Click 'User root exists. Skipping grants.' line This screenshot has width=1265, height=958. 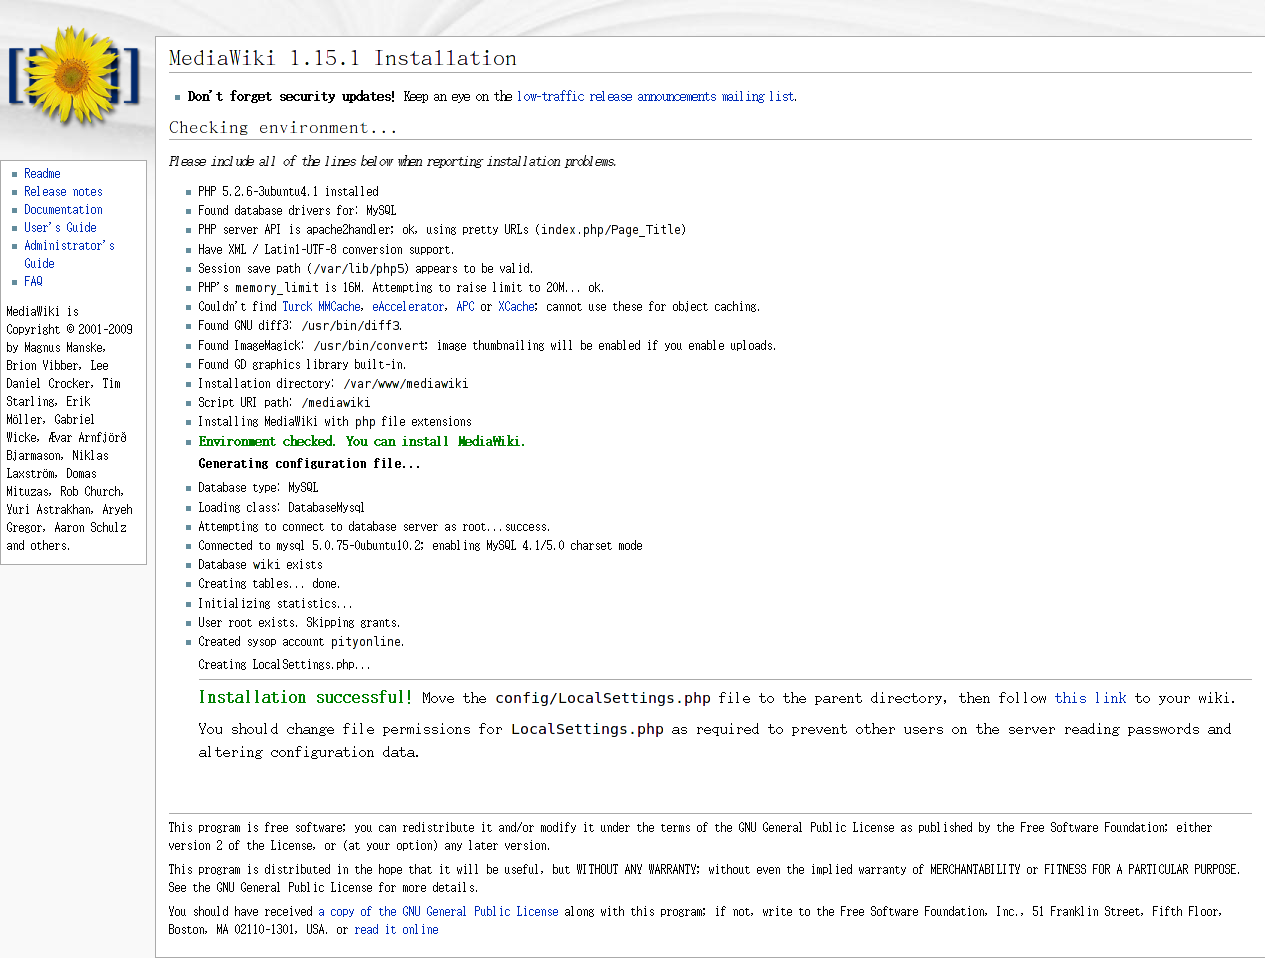pyautogui.click(x=299, y=623)
